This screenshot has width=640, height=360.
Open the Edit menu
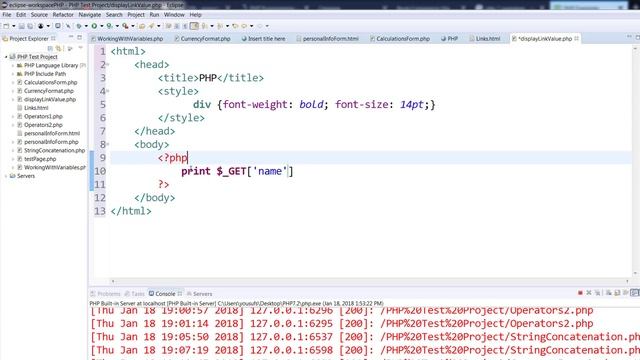pyautogui.click(x=21, y=15)
